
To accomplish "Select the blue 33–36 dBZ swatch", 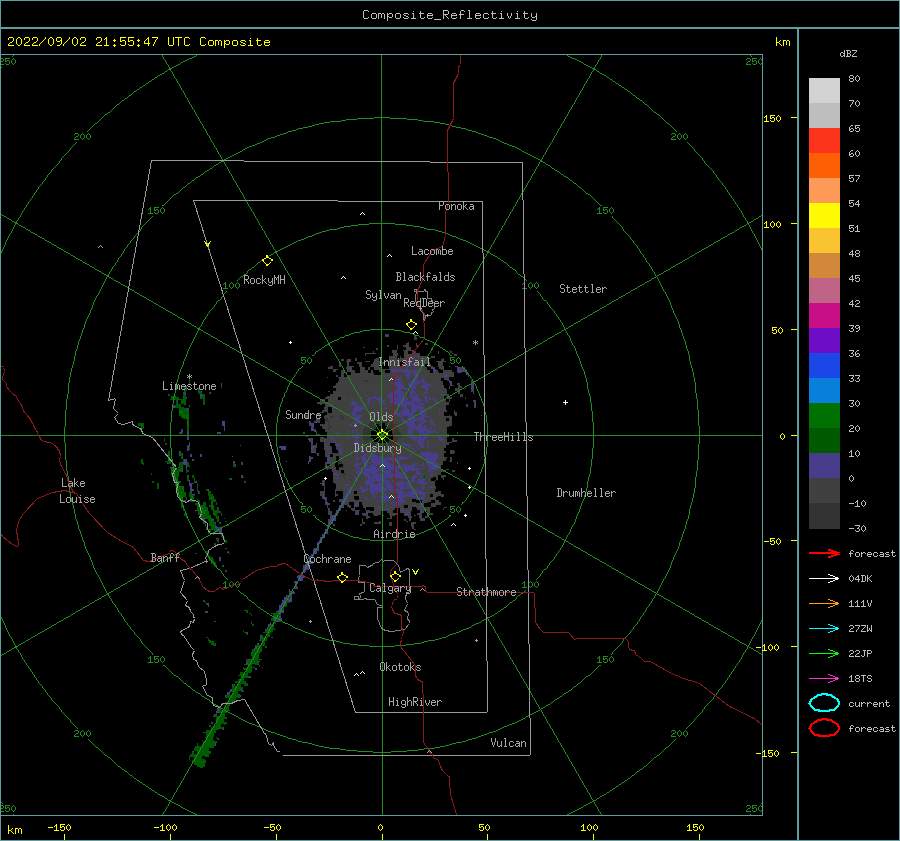I will (x=824, y=365).
